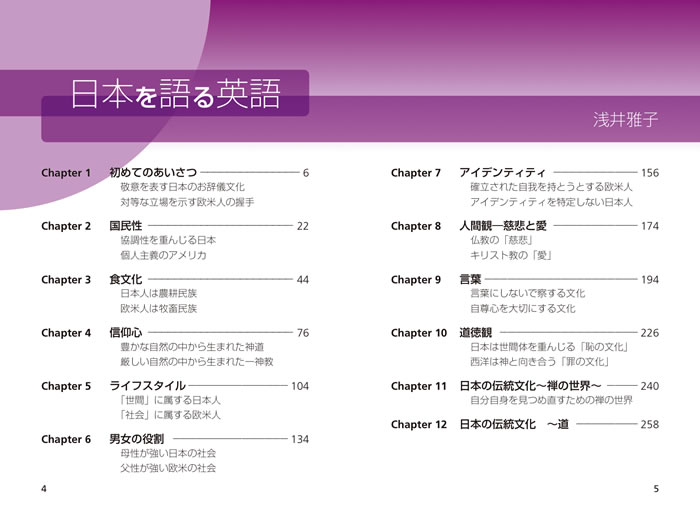Select subtitle 確立された自我を持とうとする欧米人
Image resolution: width=700 pixels, height=514 pixels.
pos(551,187)
